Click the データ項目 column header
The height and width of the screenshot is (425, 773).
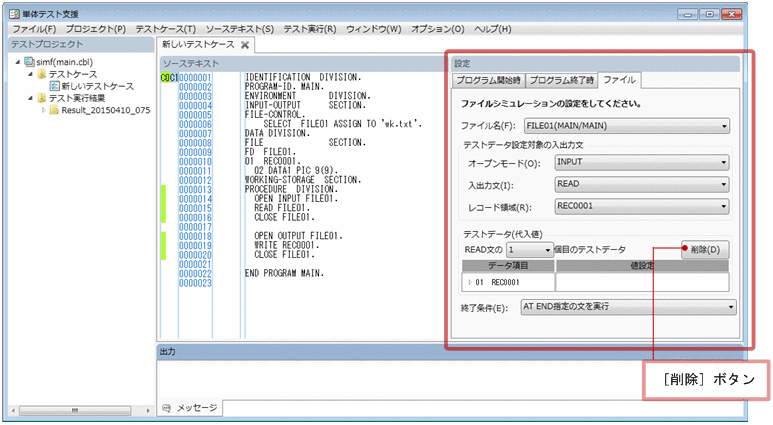[508, 266]
